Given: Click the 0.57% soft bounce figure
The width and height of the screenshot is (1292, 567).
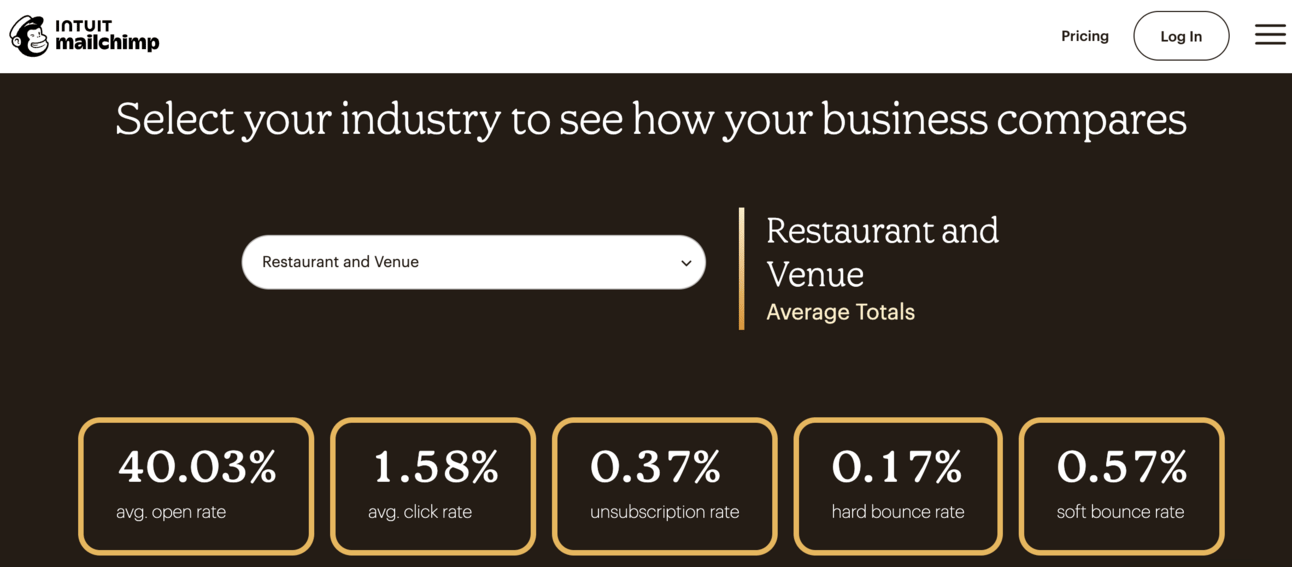Looking at the screenshot, I should [1122, 467].
